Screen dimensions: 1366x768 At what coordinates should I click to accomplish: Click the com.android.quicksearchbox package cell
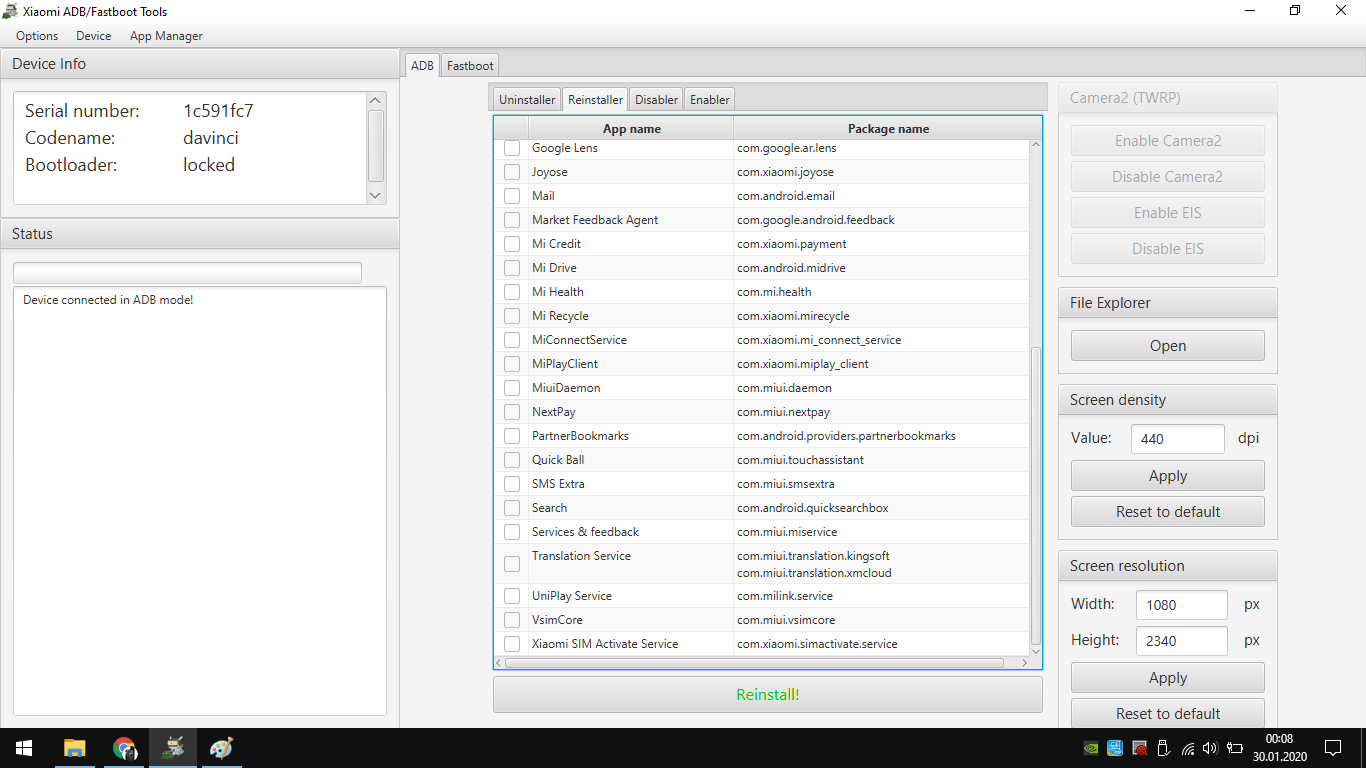[881, 508]
